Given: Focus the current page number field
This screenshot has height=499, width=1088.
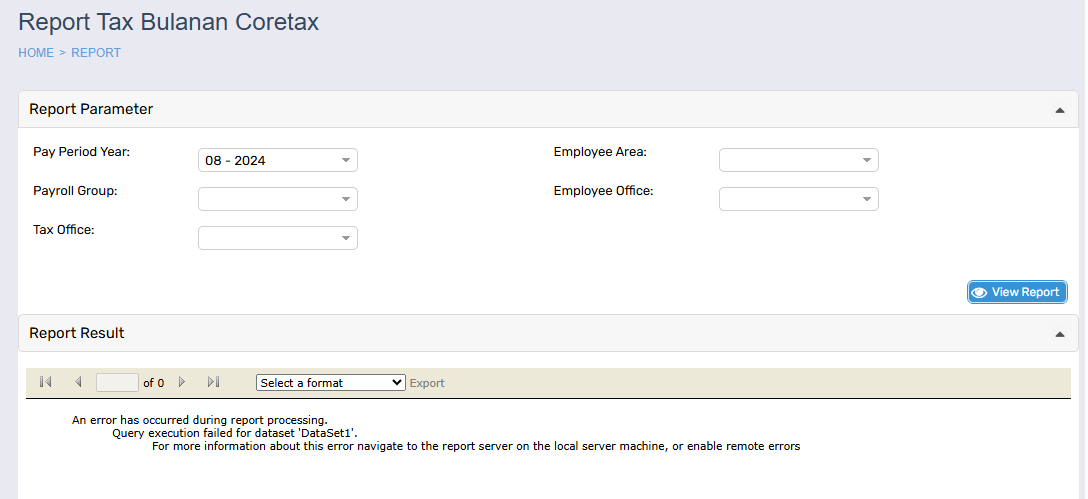Looking at the screenshot, I should [117, 382].
